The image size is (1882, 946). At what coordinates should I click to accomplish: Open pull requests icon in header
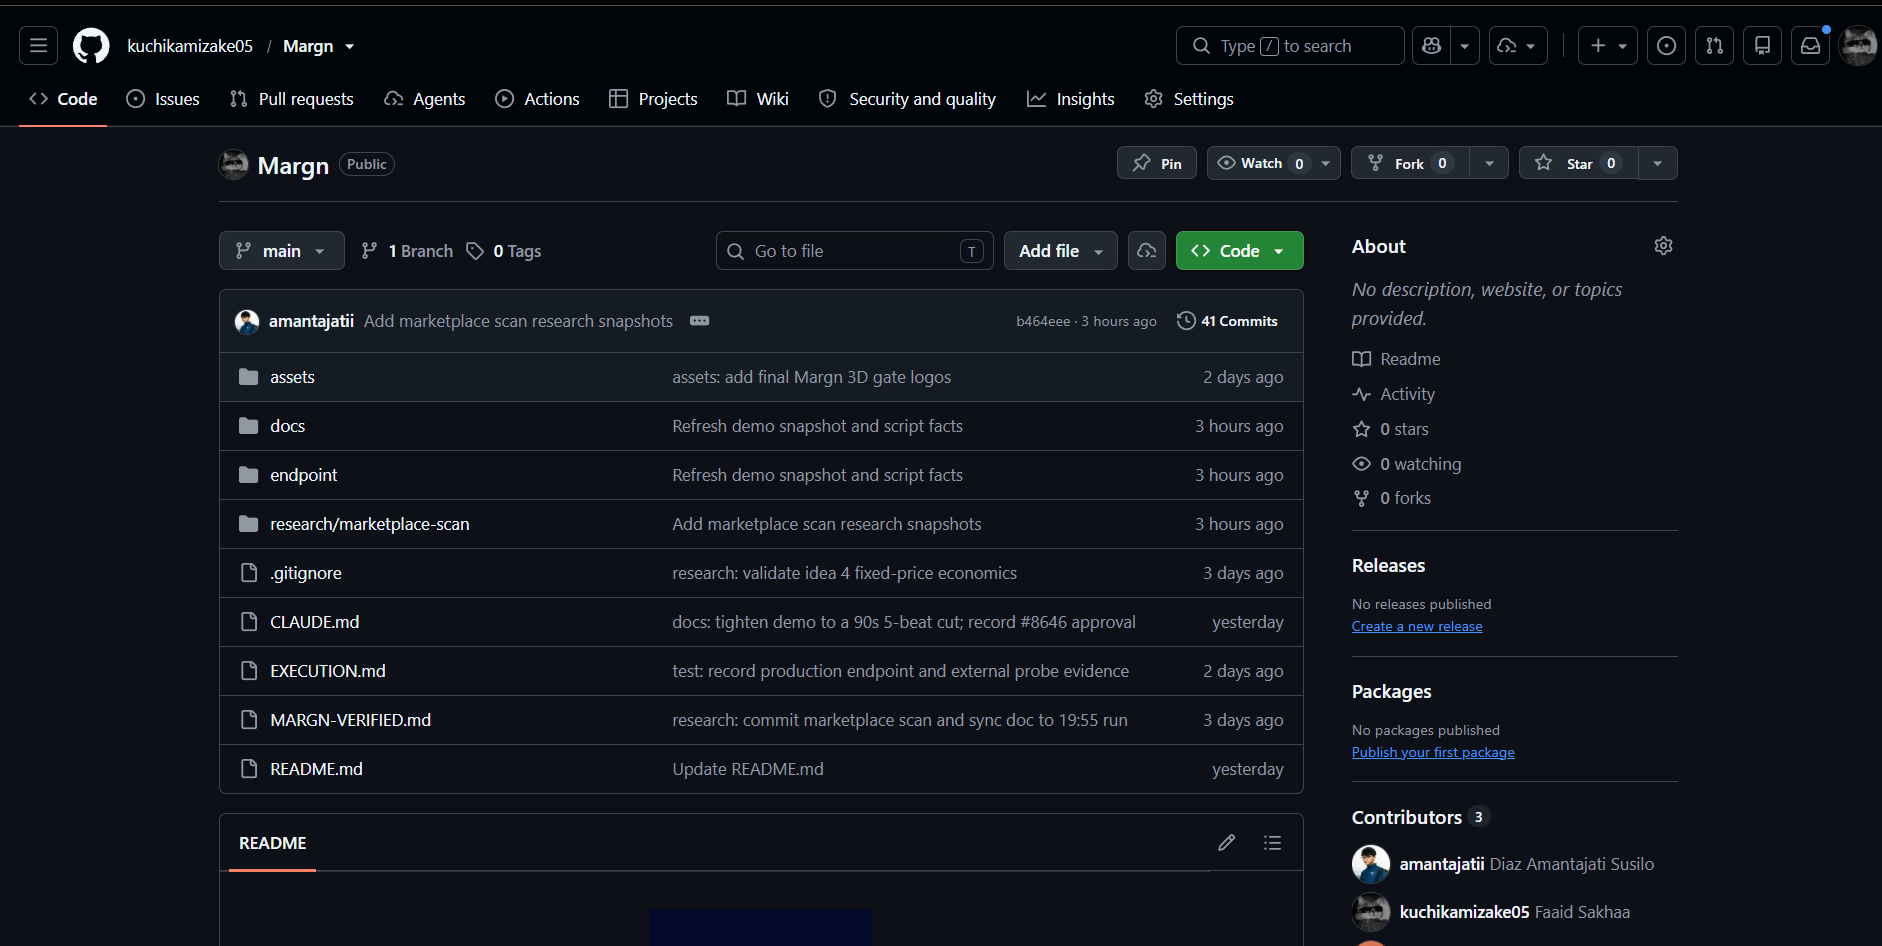pyautogui.click(x=1714, y=46)
